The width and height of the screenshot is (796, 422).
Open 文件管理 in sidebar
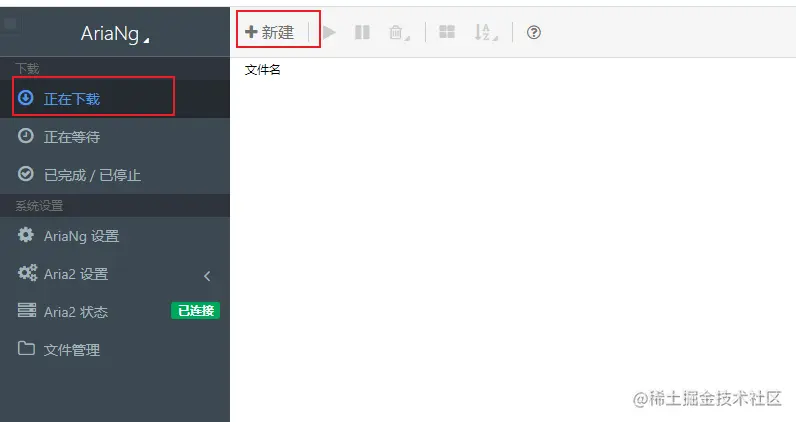point(115,349)
